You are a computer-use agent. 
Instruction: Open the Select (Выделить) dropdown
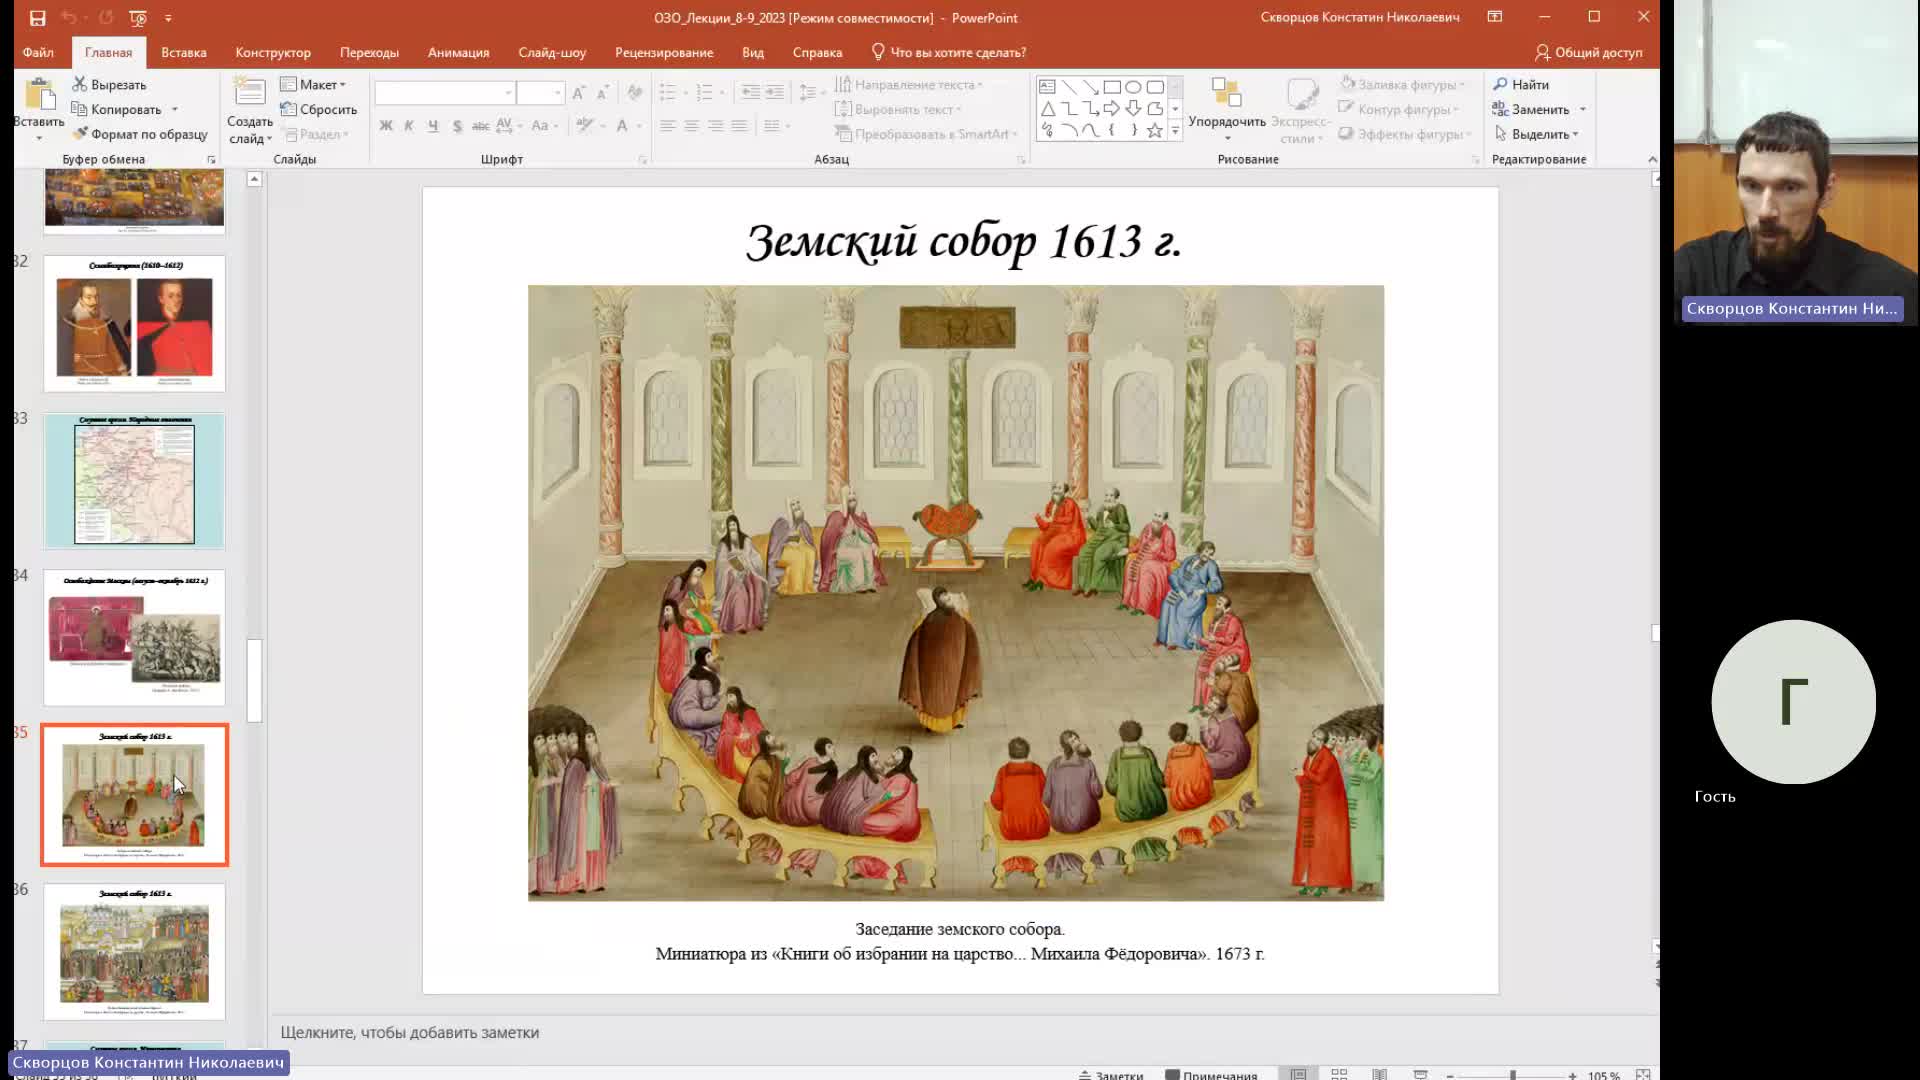[x=1536, y=134]
